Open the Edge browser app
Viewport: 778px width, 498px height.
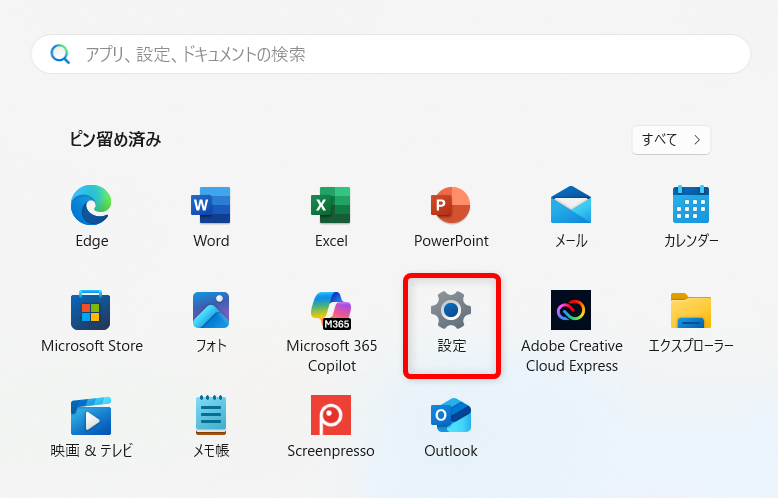[91, 216]
